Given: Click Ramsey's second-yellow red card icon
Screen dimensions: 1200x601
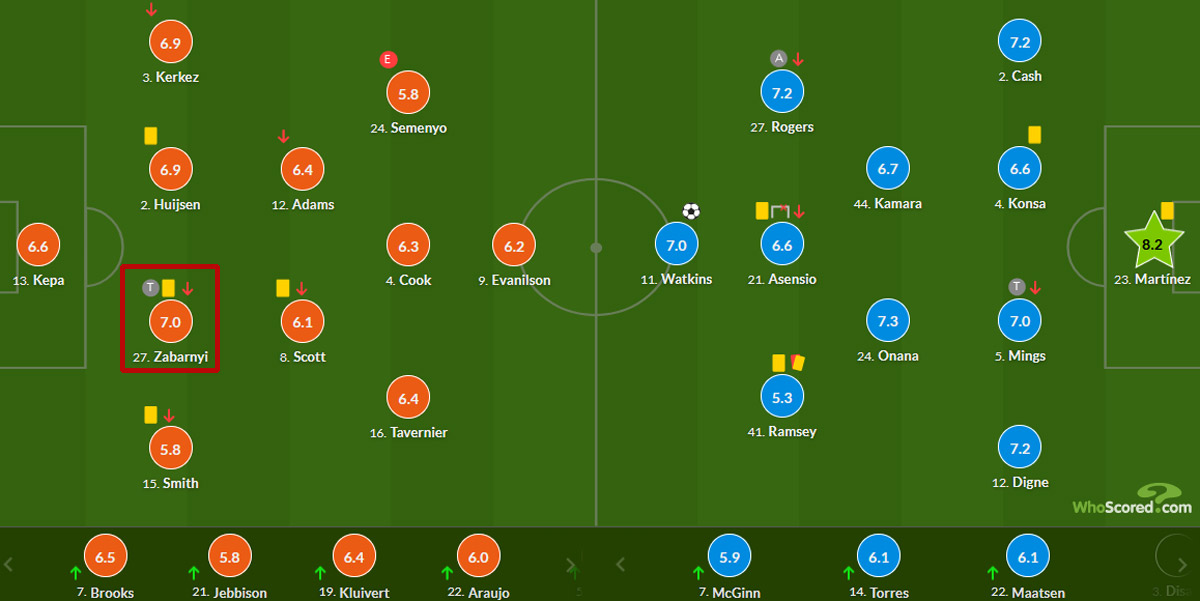Looking at the screenshot, I should pyautogui.click(x=797, y=363).
